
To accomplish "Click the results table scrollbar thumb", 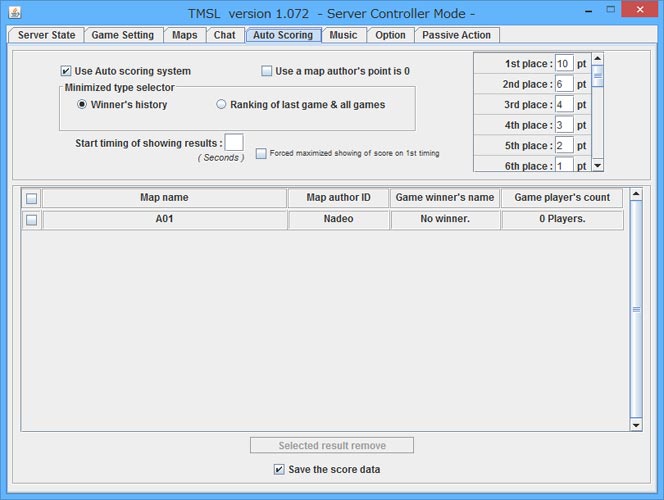I will 636,309.
